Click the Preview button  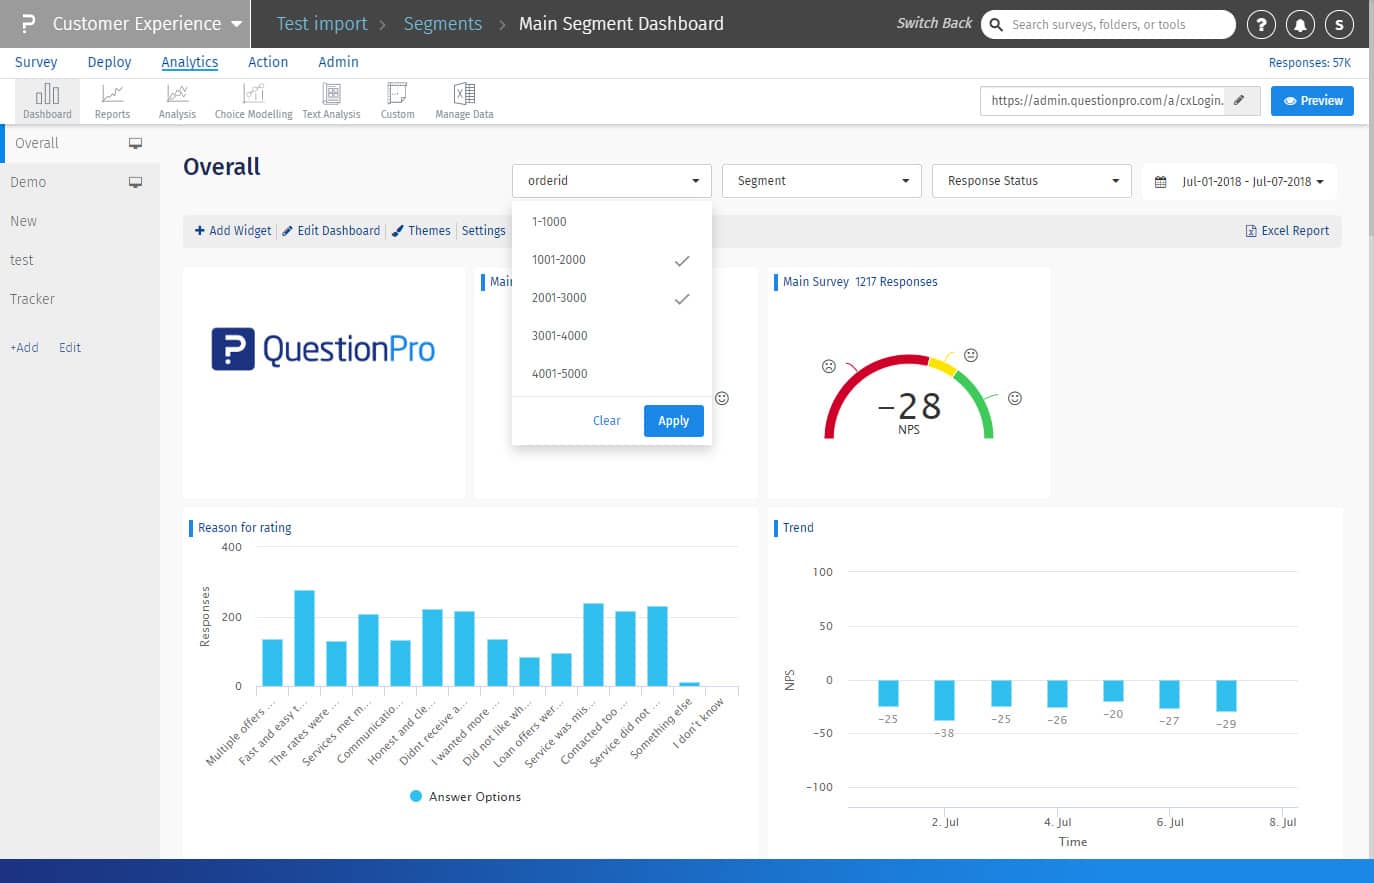point(1312,101)
